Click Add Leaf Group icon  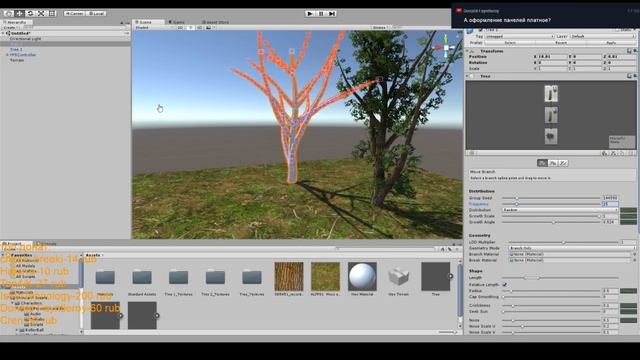coord(604,153)
